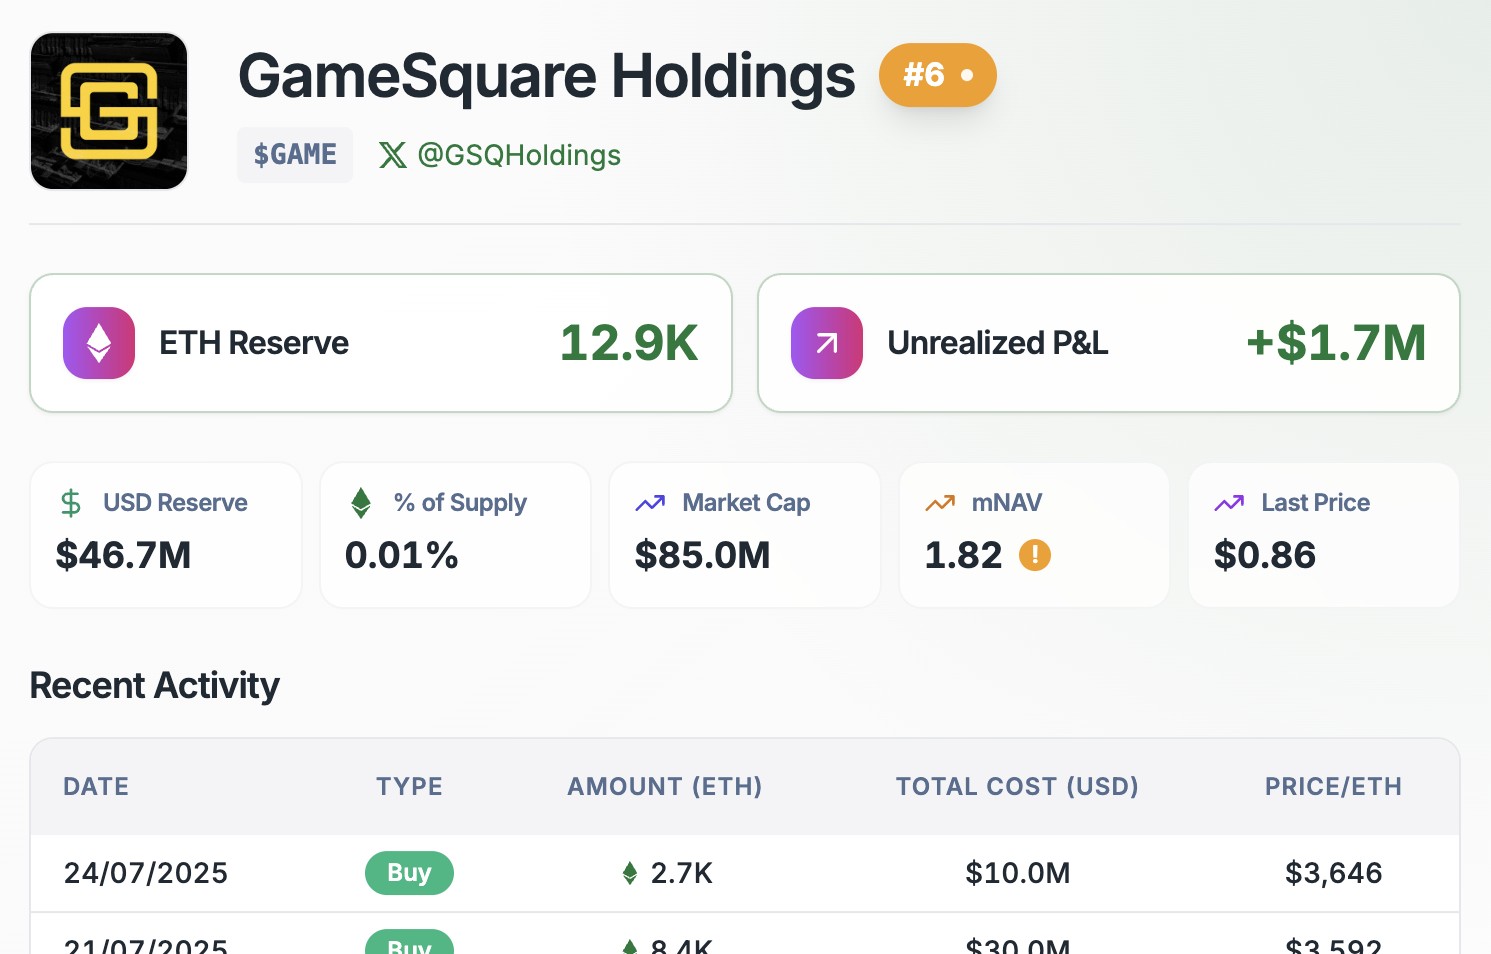Click the AMOUNT (ETH) column header
This screenshot has height=954, width=1491.
[x=665, y=787]
